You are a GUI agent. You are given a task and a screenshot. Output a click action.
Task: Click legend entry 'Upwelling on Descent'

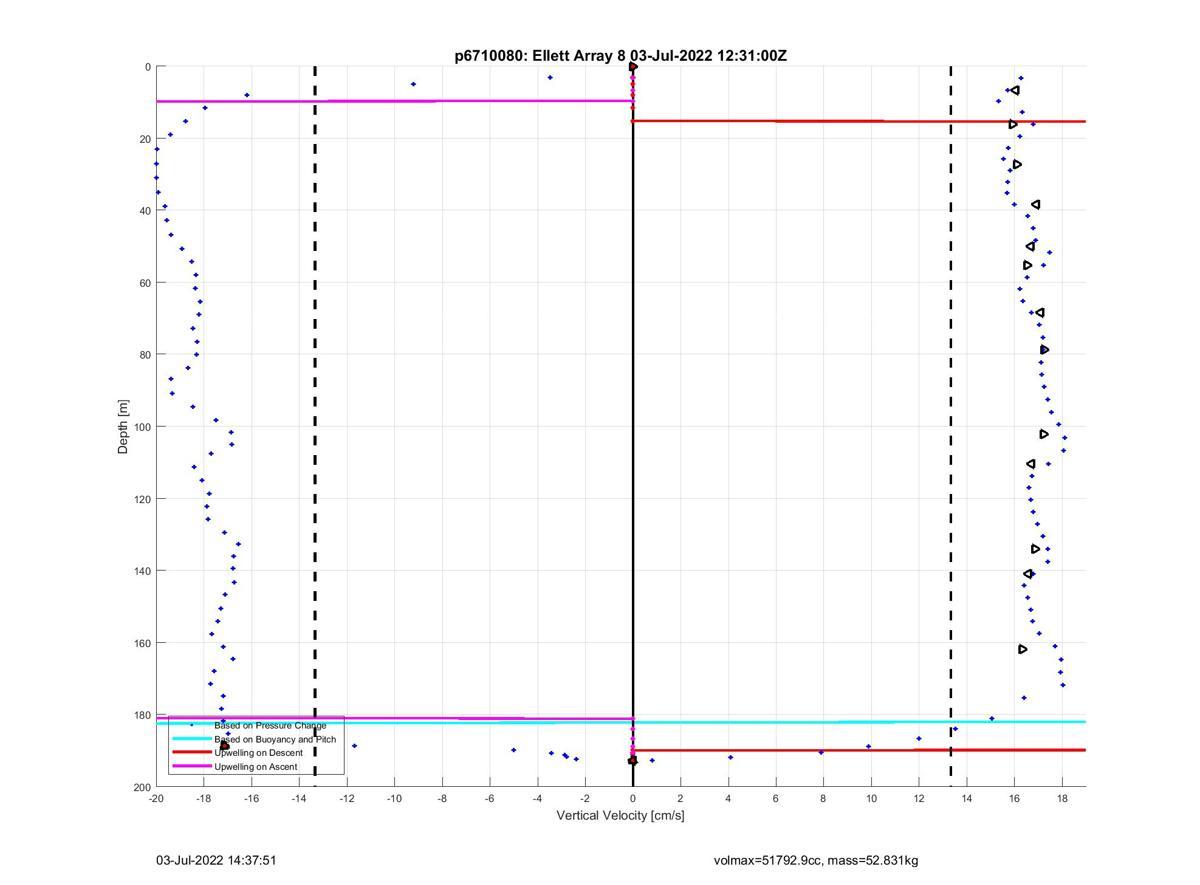click(258, 753)
